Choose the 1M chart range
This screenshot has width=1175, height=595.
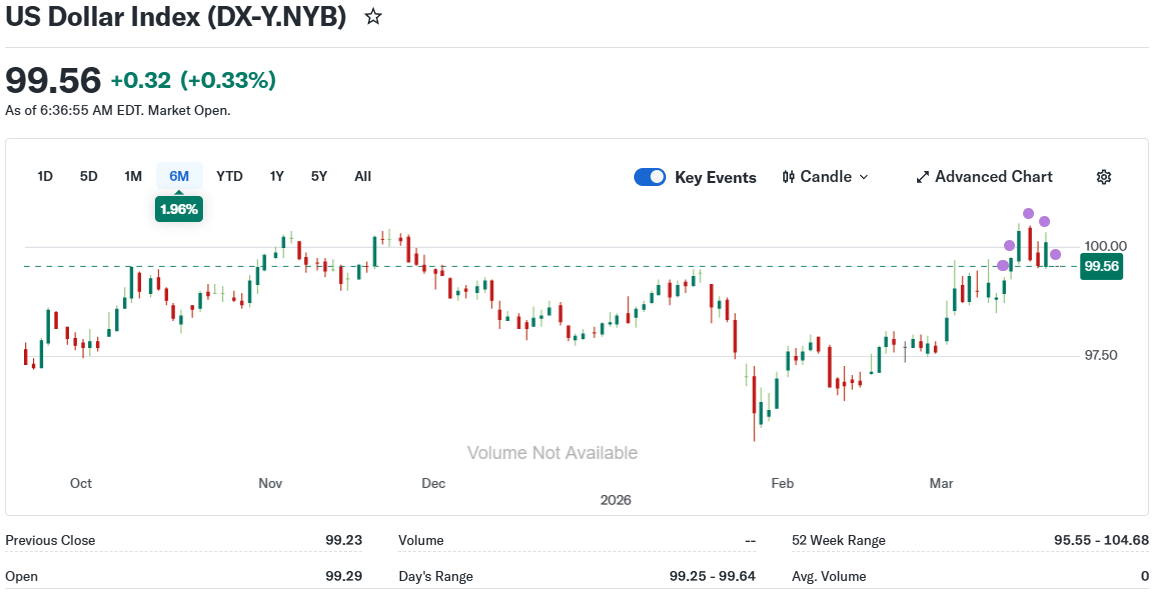[x=133, y=176]
